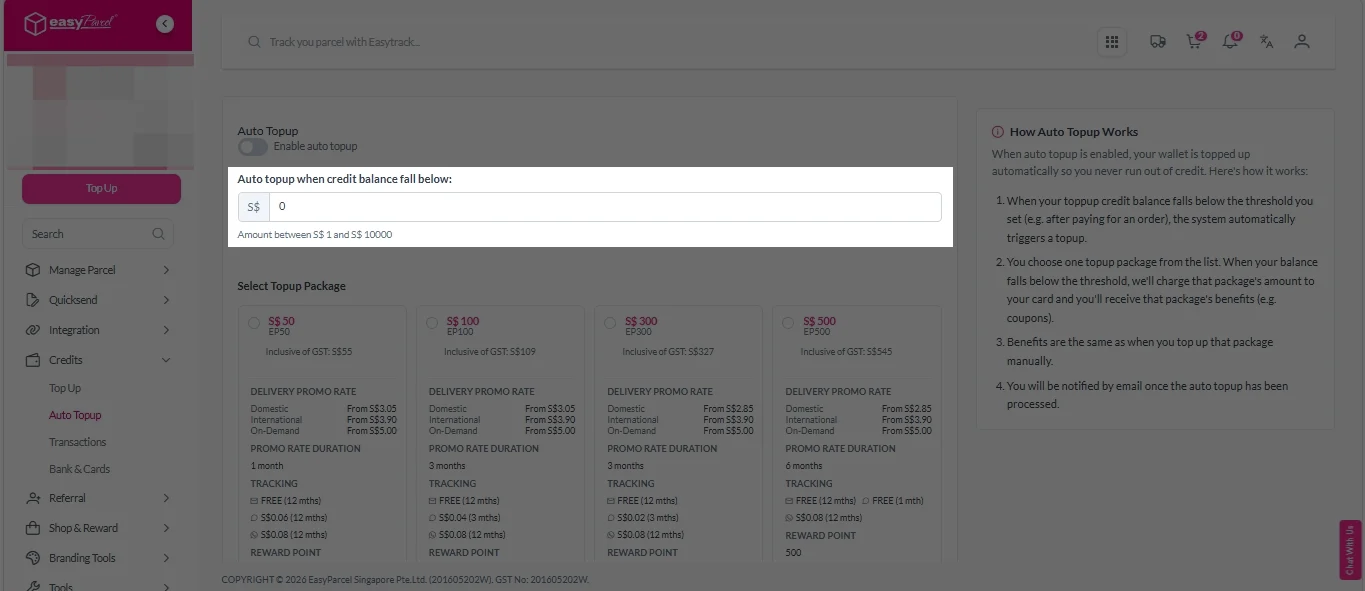Open the apps grid icon in header

tap(1111, 42)
